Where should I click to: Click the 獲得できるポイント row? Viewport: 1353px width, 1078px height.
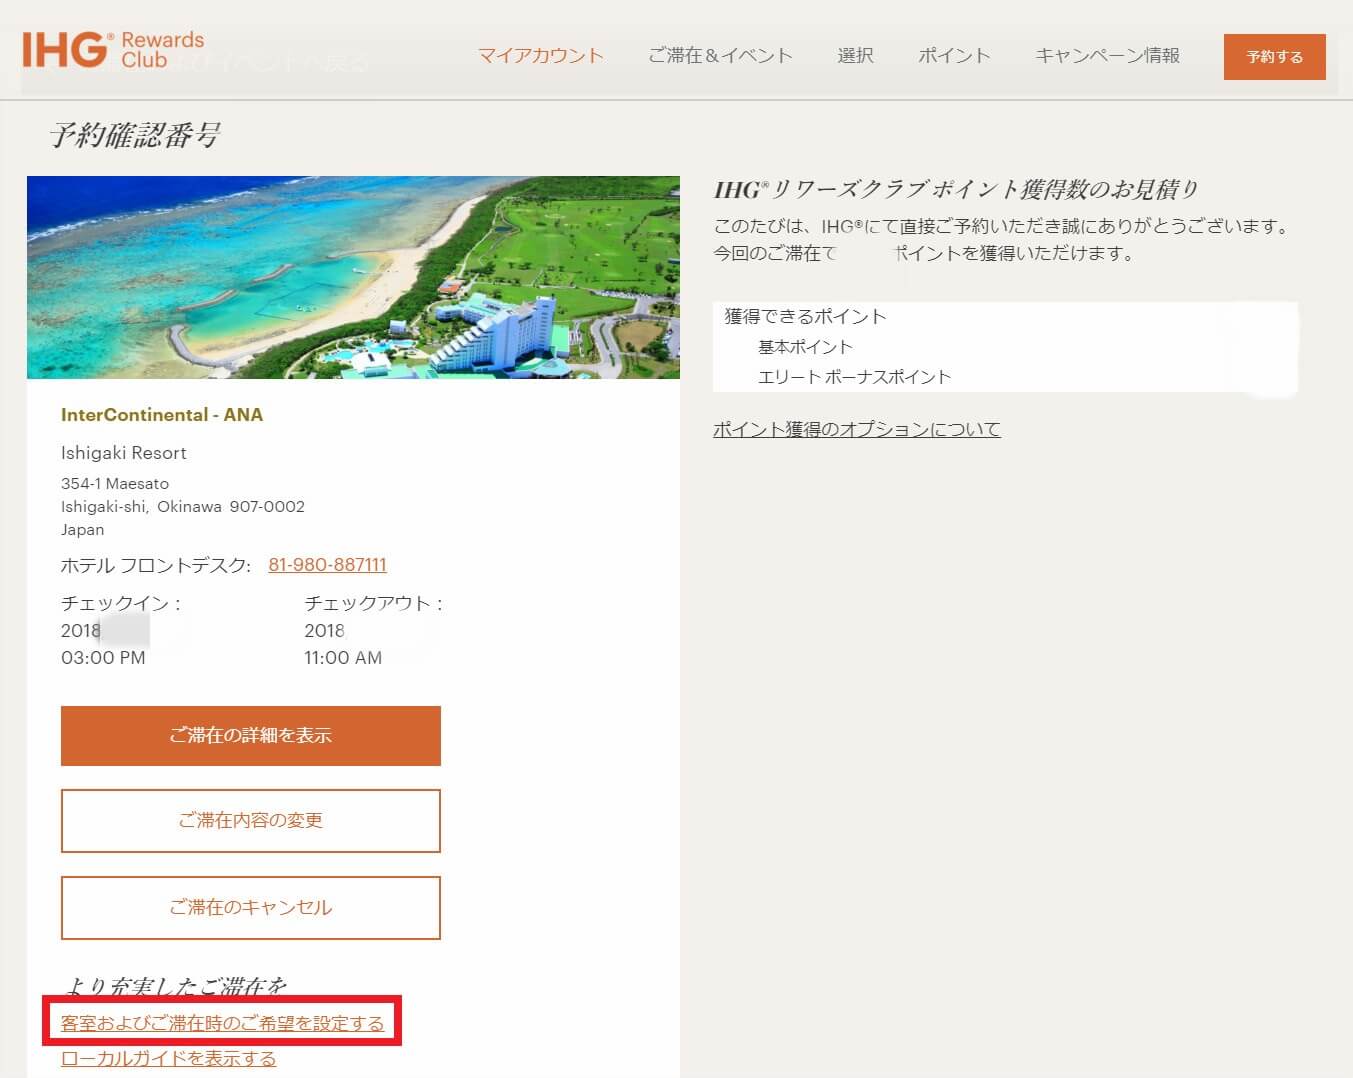805,316
